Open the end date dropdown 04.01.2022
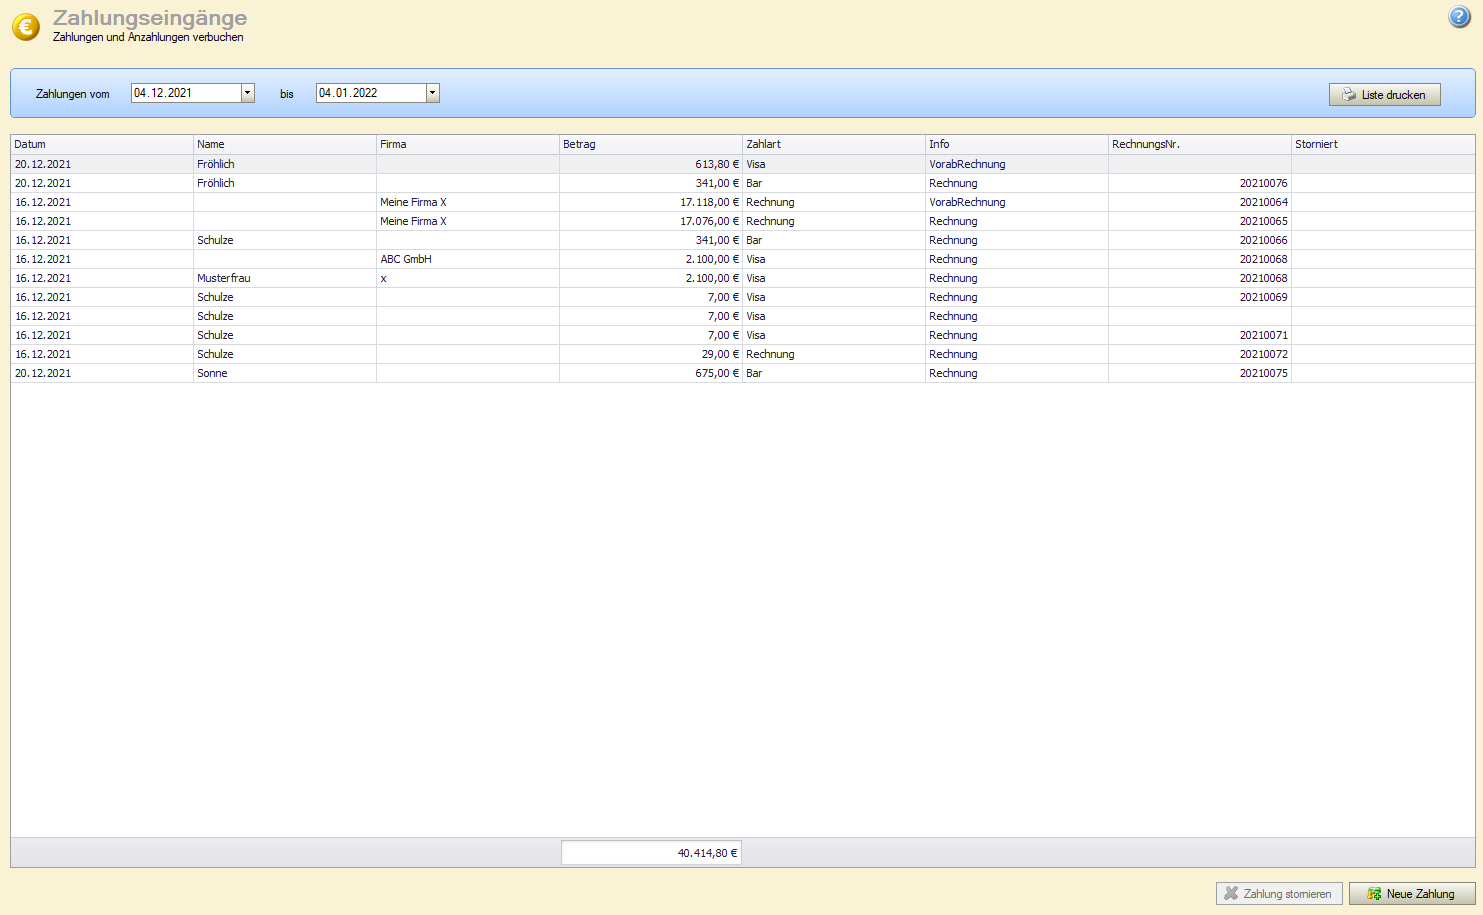 point(432,93)
